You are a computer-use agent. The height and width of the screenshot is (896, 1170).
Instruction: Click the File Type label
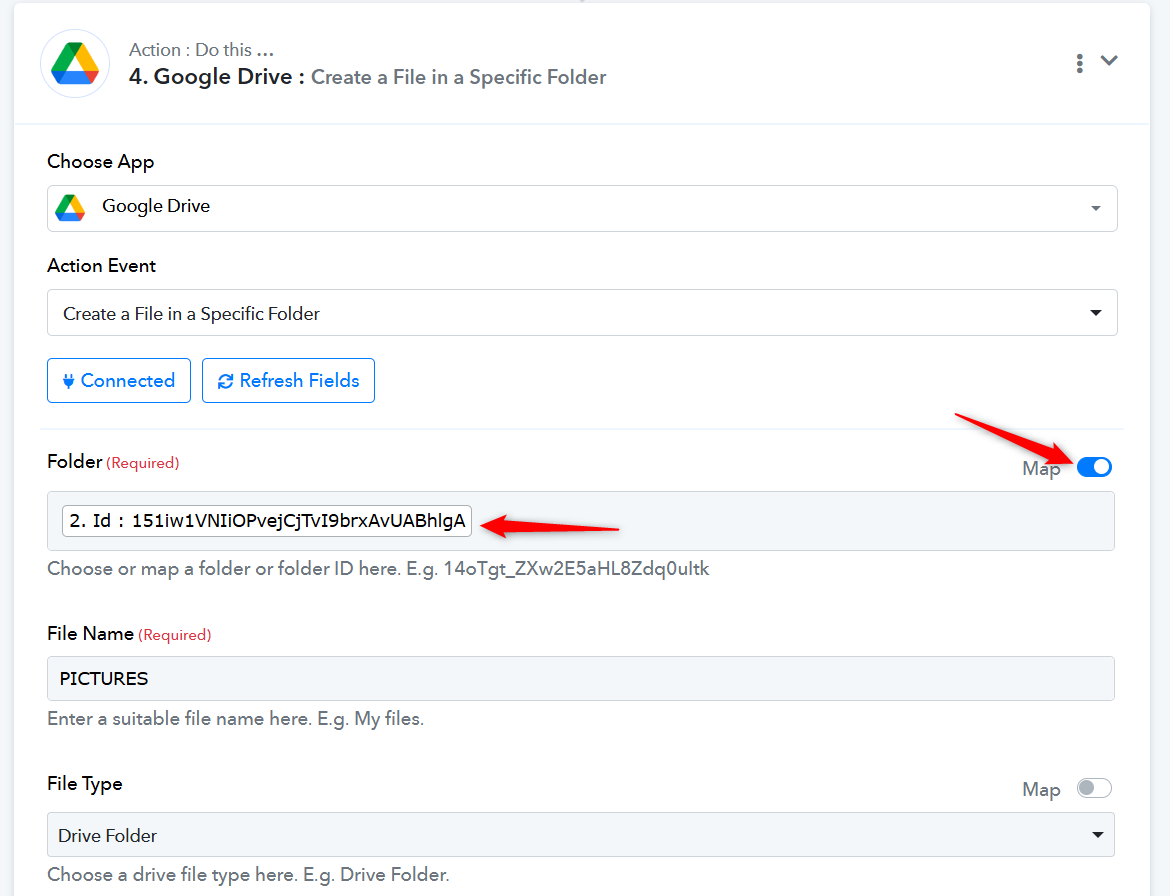(x=84, y=784)
